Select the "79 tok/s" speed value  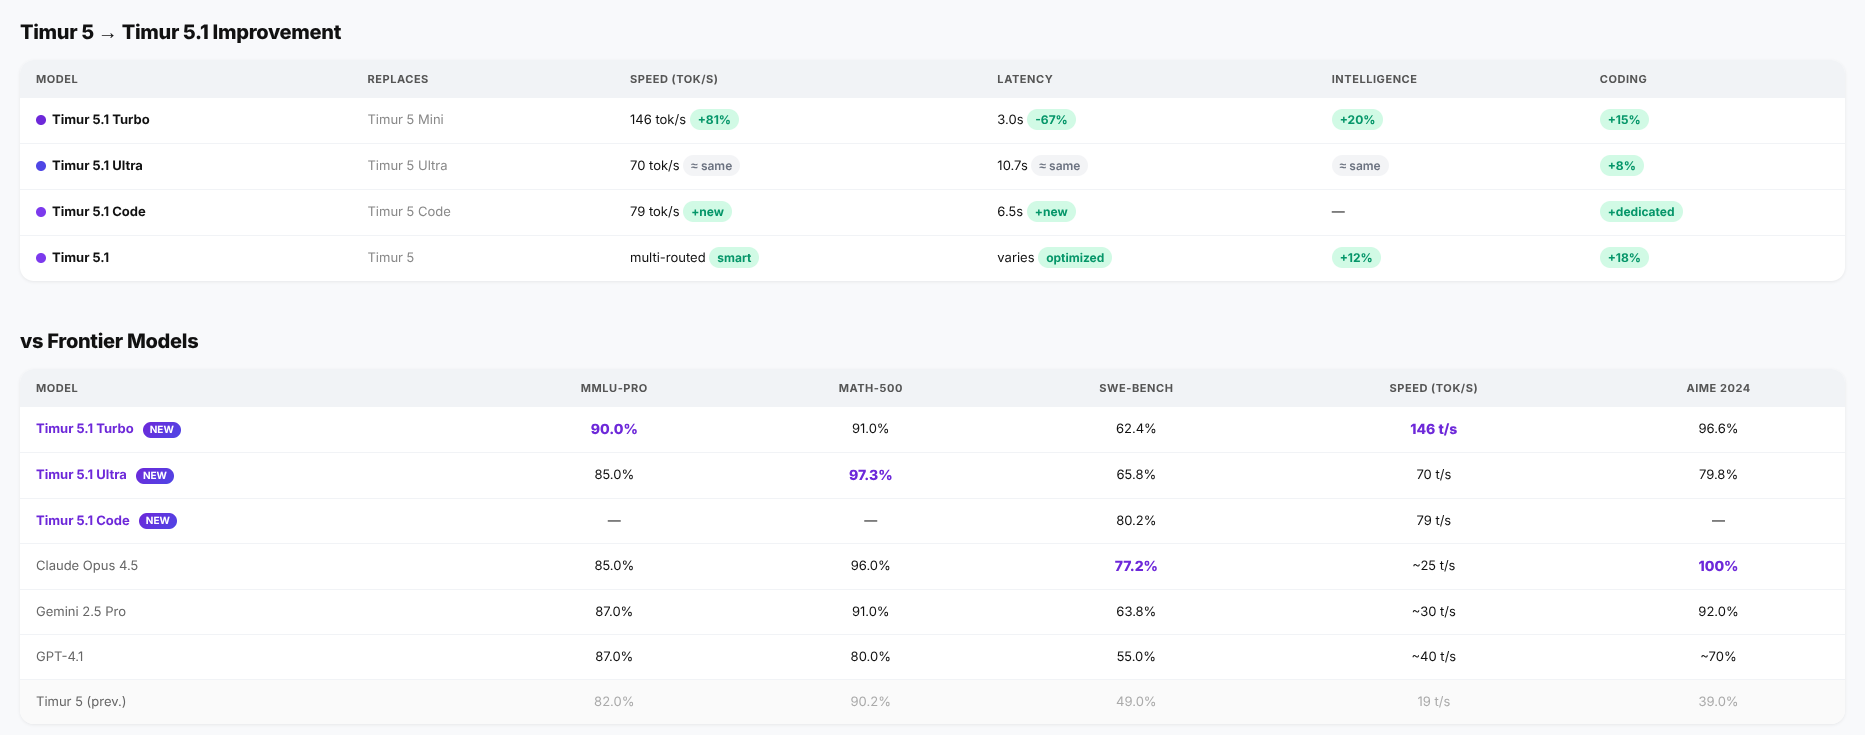point(655,212)
